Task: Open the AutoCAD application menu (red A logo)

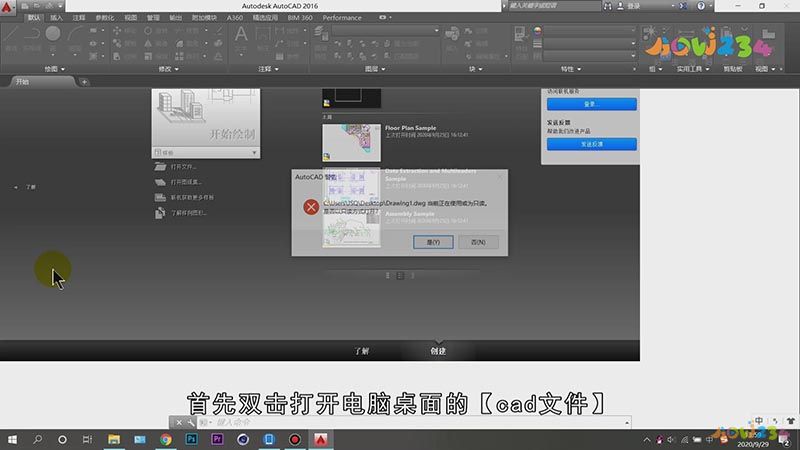Action: (x=7, y=7)
